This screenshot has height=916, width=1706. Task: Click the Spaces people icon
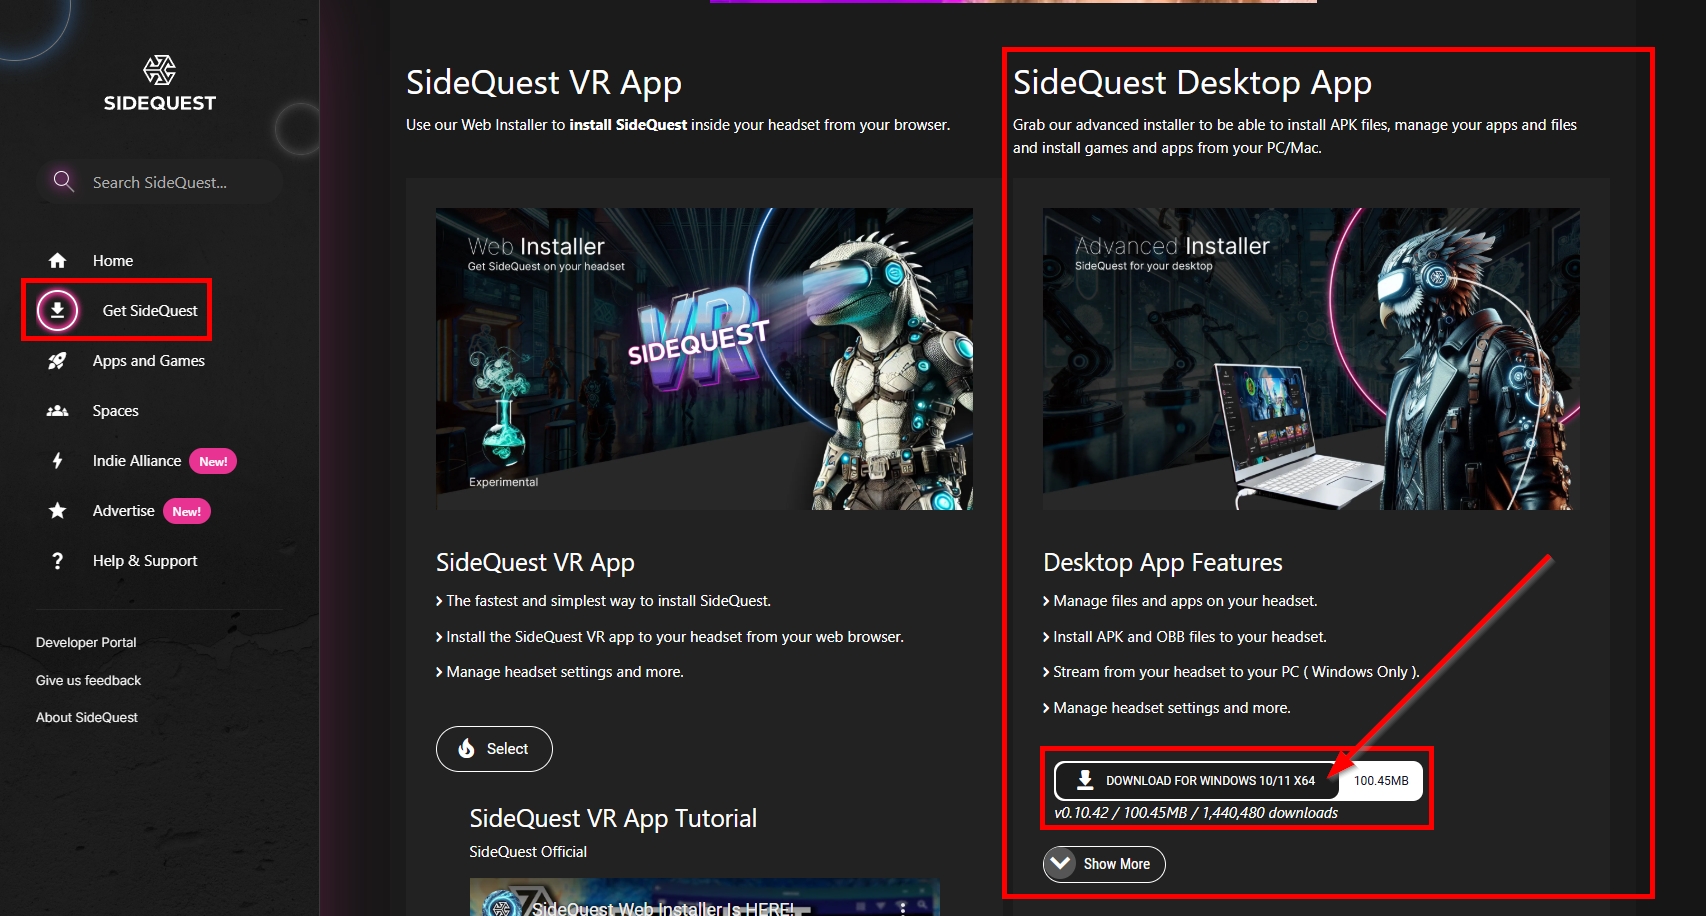point(58,411)
